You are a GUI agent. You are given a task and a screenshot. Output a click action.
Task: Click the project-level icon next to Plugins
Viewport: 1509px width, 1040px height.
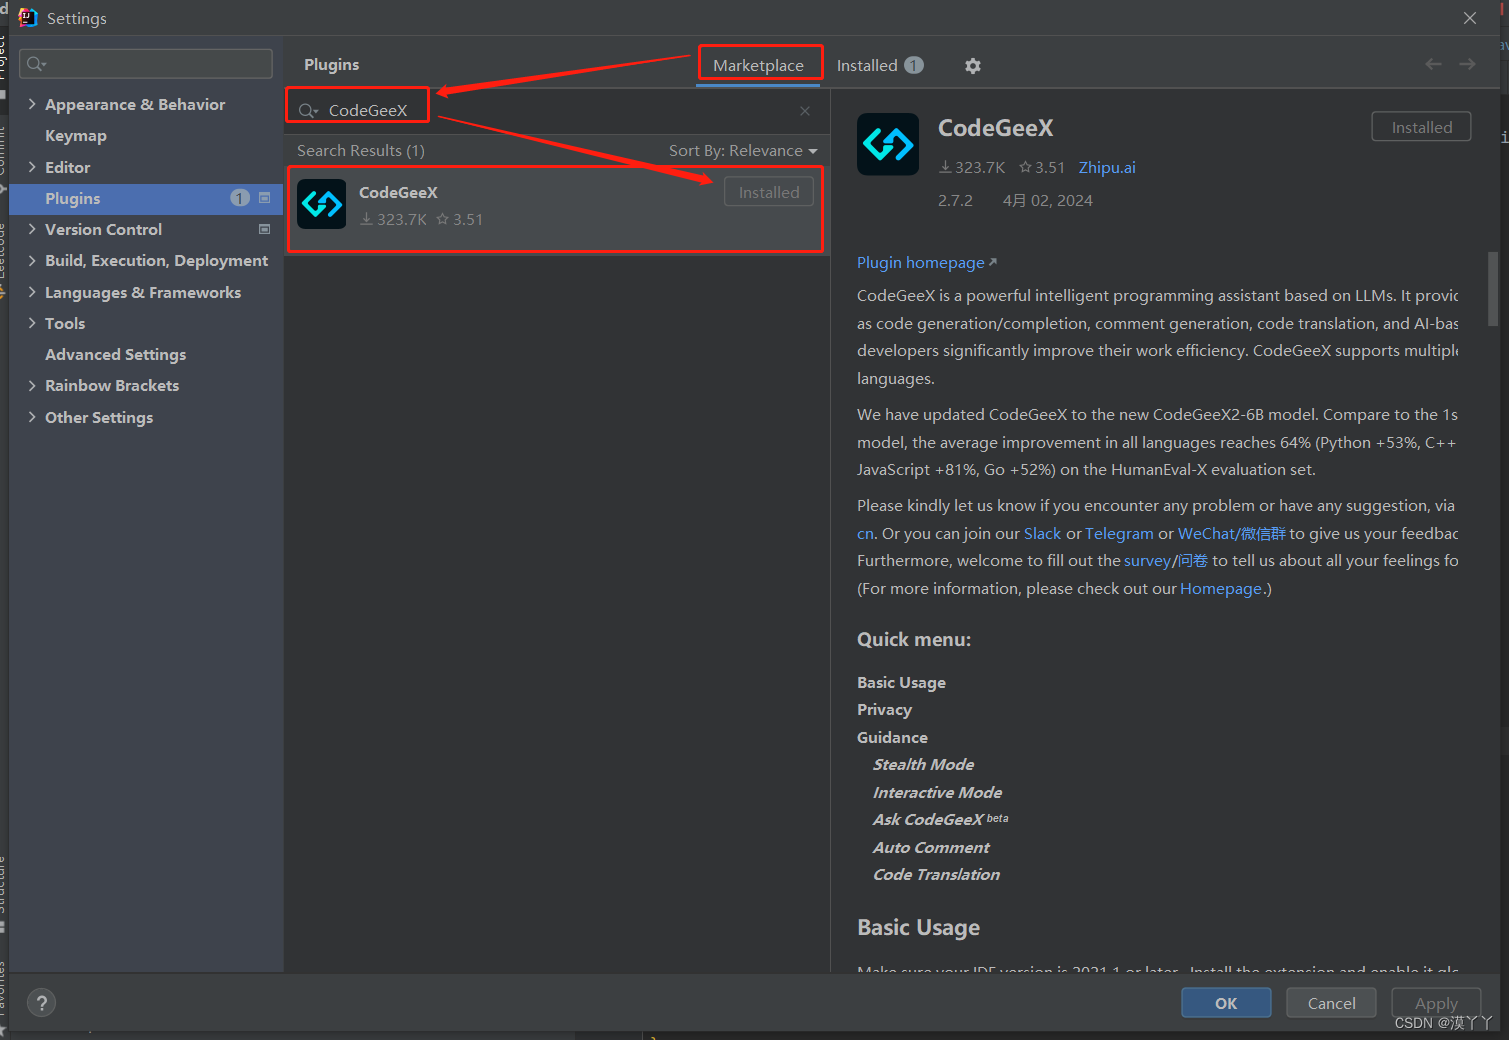click(265, 198)
